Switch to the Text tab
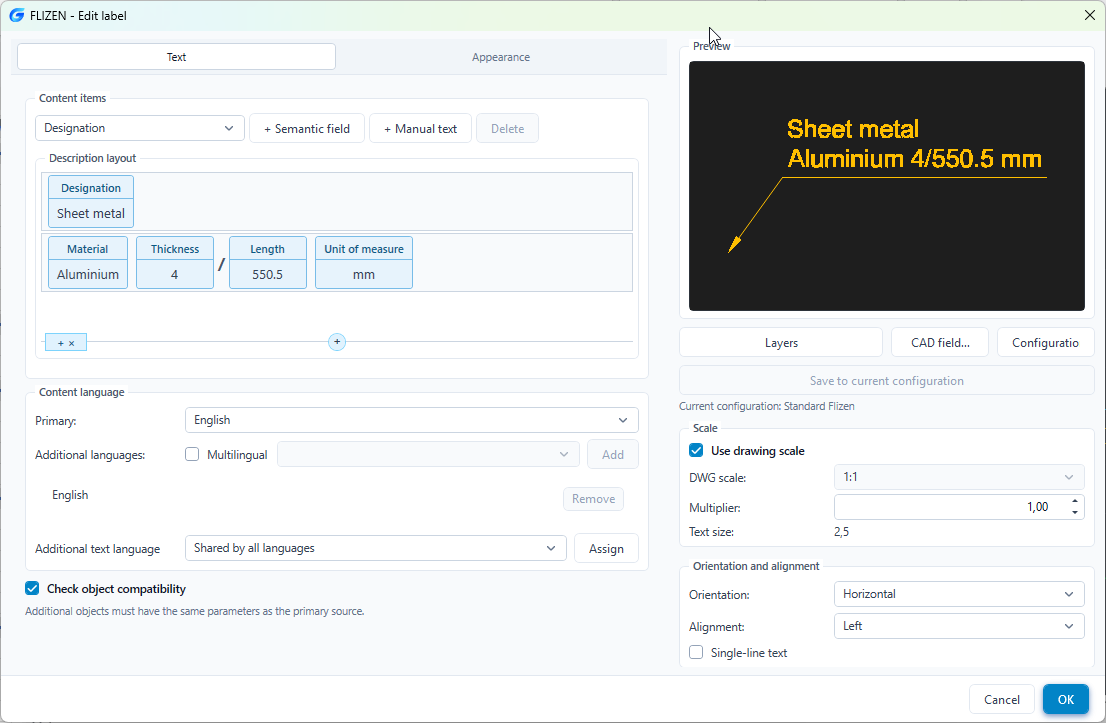Screen dimensions: 1106x723 [176, 57]
